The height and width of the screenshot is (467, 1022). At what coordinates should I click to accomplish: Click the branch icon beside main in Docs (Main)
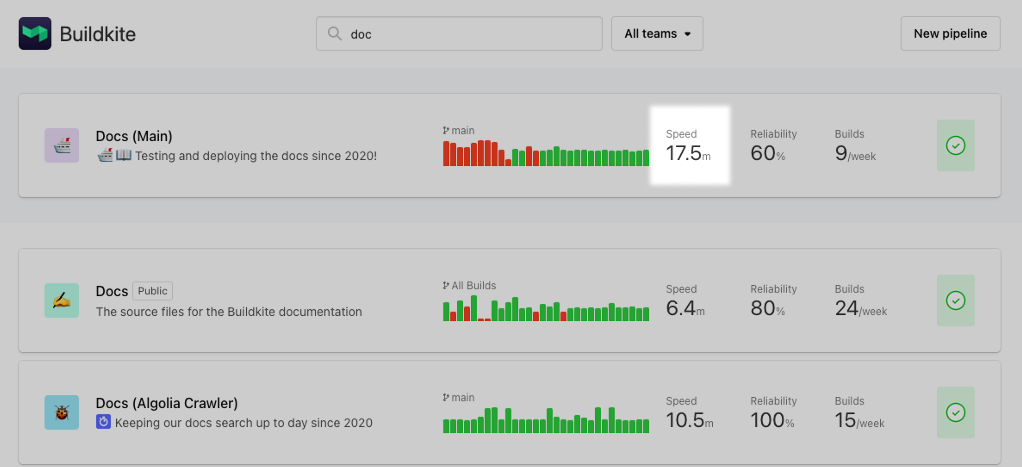(x=446, y=130)
